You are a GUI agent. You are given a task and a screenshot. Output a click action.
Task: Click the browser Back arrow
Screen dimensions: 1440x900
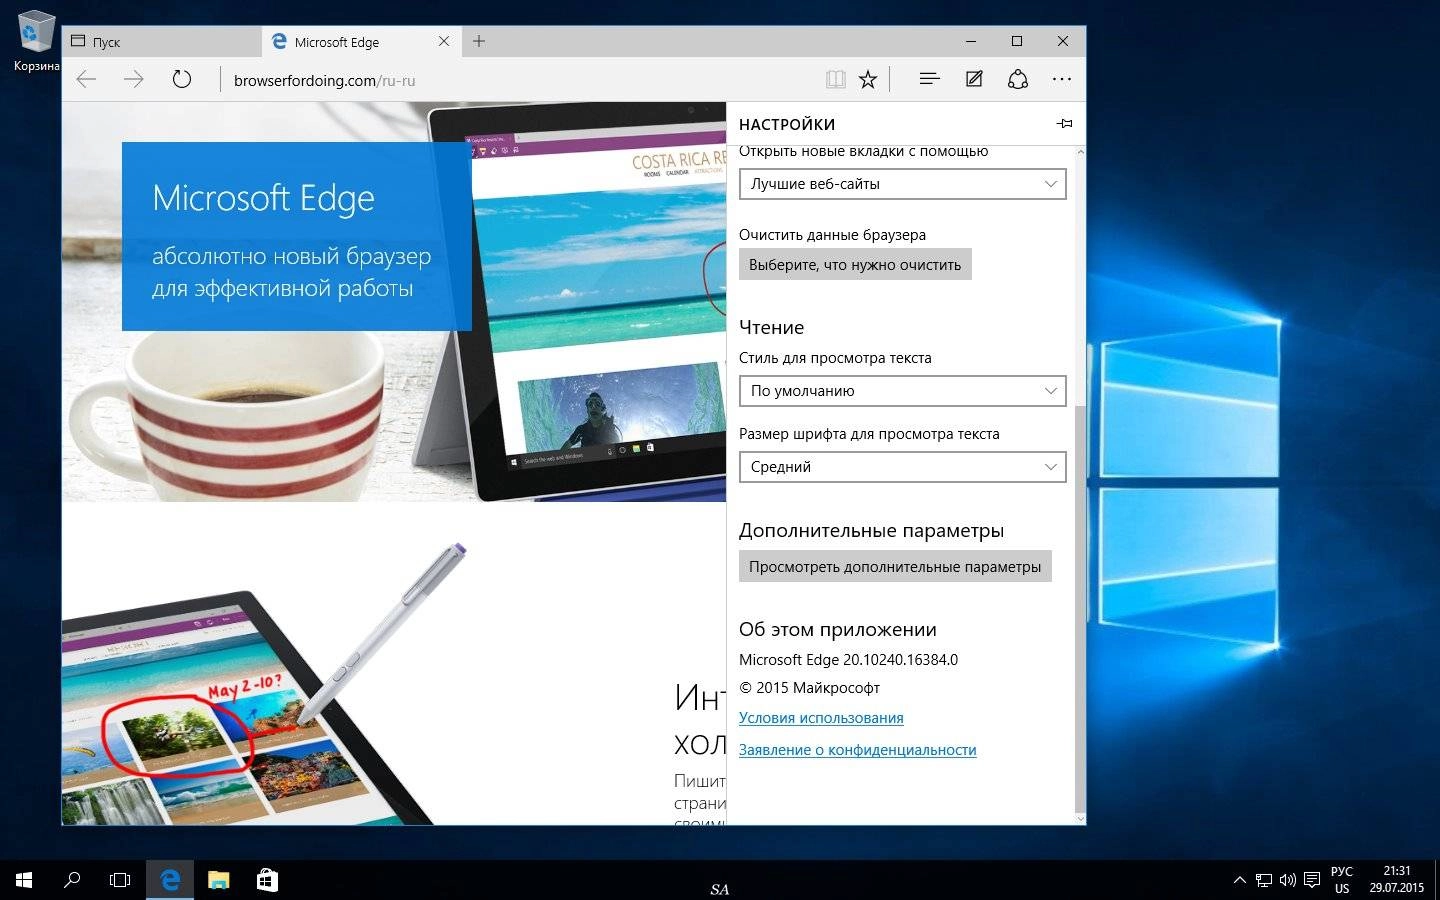(x=87, y=79)
